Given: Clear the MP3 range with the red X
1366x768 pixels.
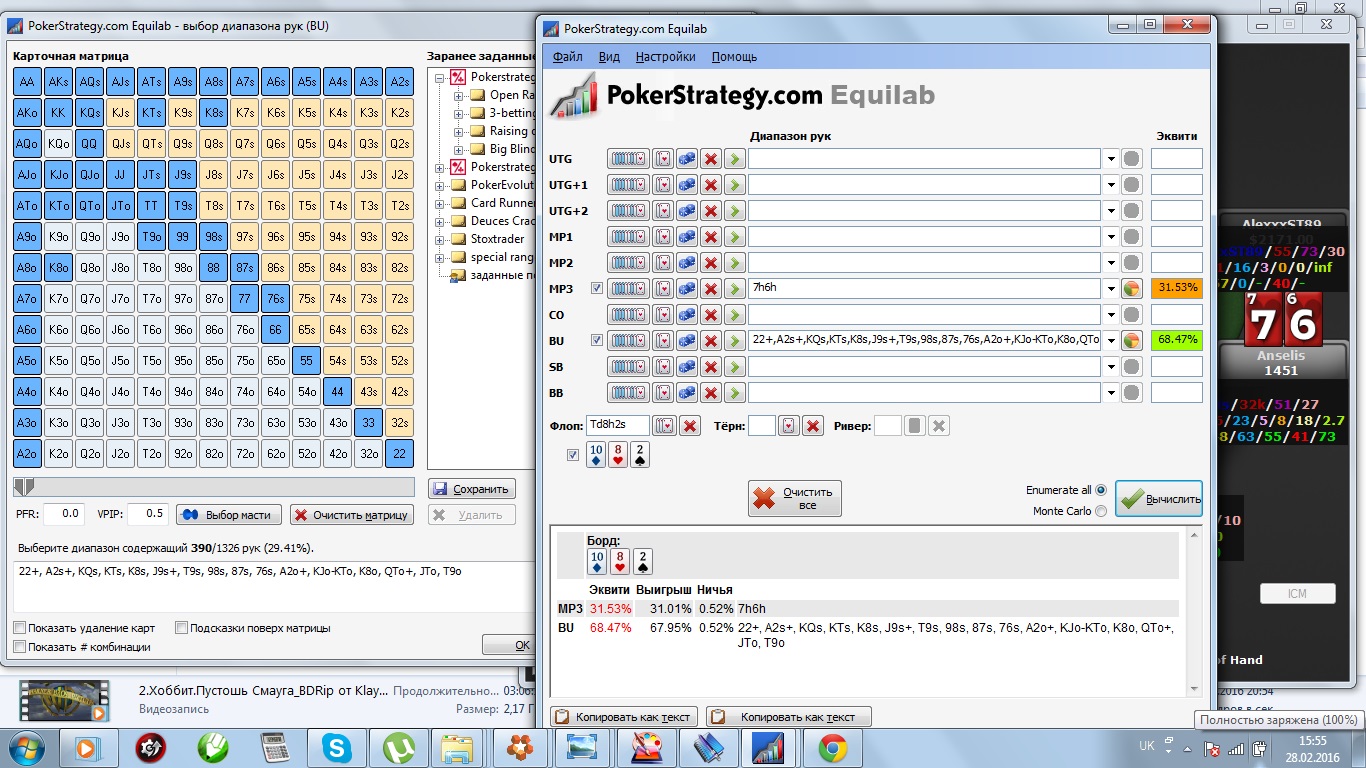Looking at the screenshot, I should [710, 289].
